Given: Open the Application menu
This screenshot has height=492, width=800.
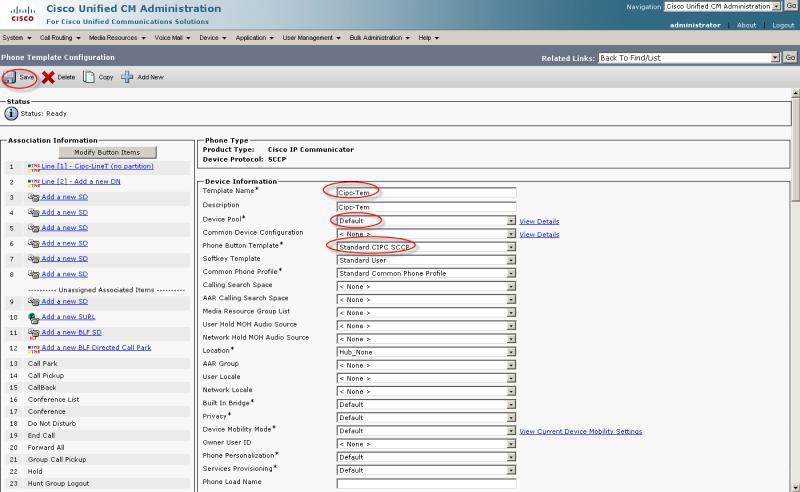Looking at the screenshot, I should 255,38.
